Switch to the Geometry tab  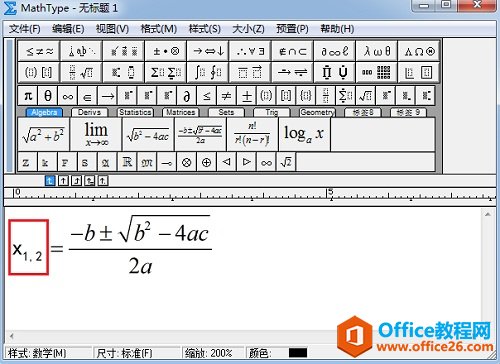coord(317,112)
